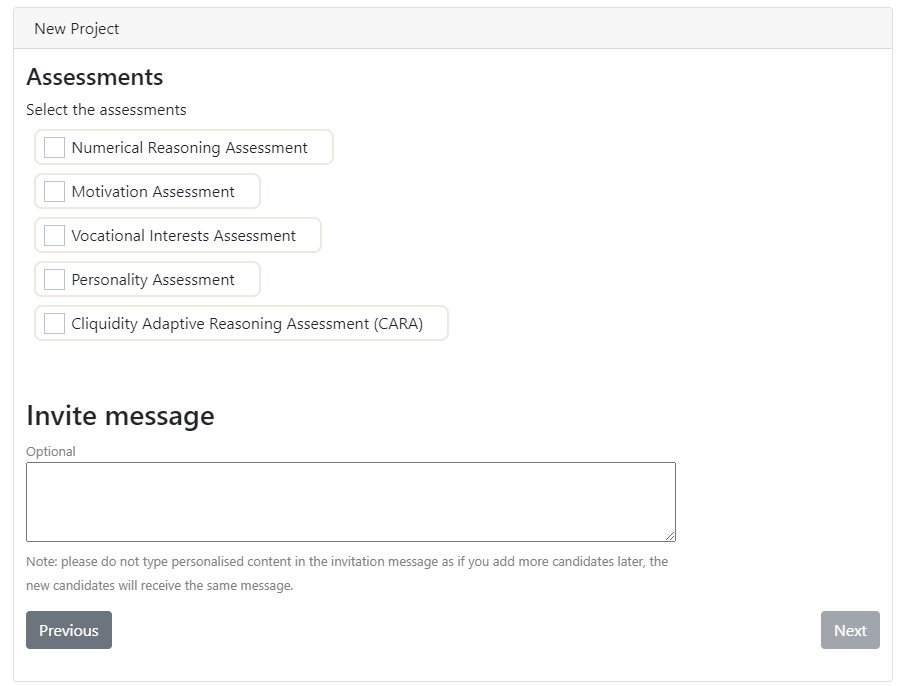Enable the Cliquidity Adaptive Reasoning Assessment (CARA)
The width and height of the screenshot is (901, 686).
click(x=55, y=323)
